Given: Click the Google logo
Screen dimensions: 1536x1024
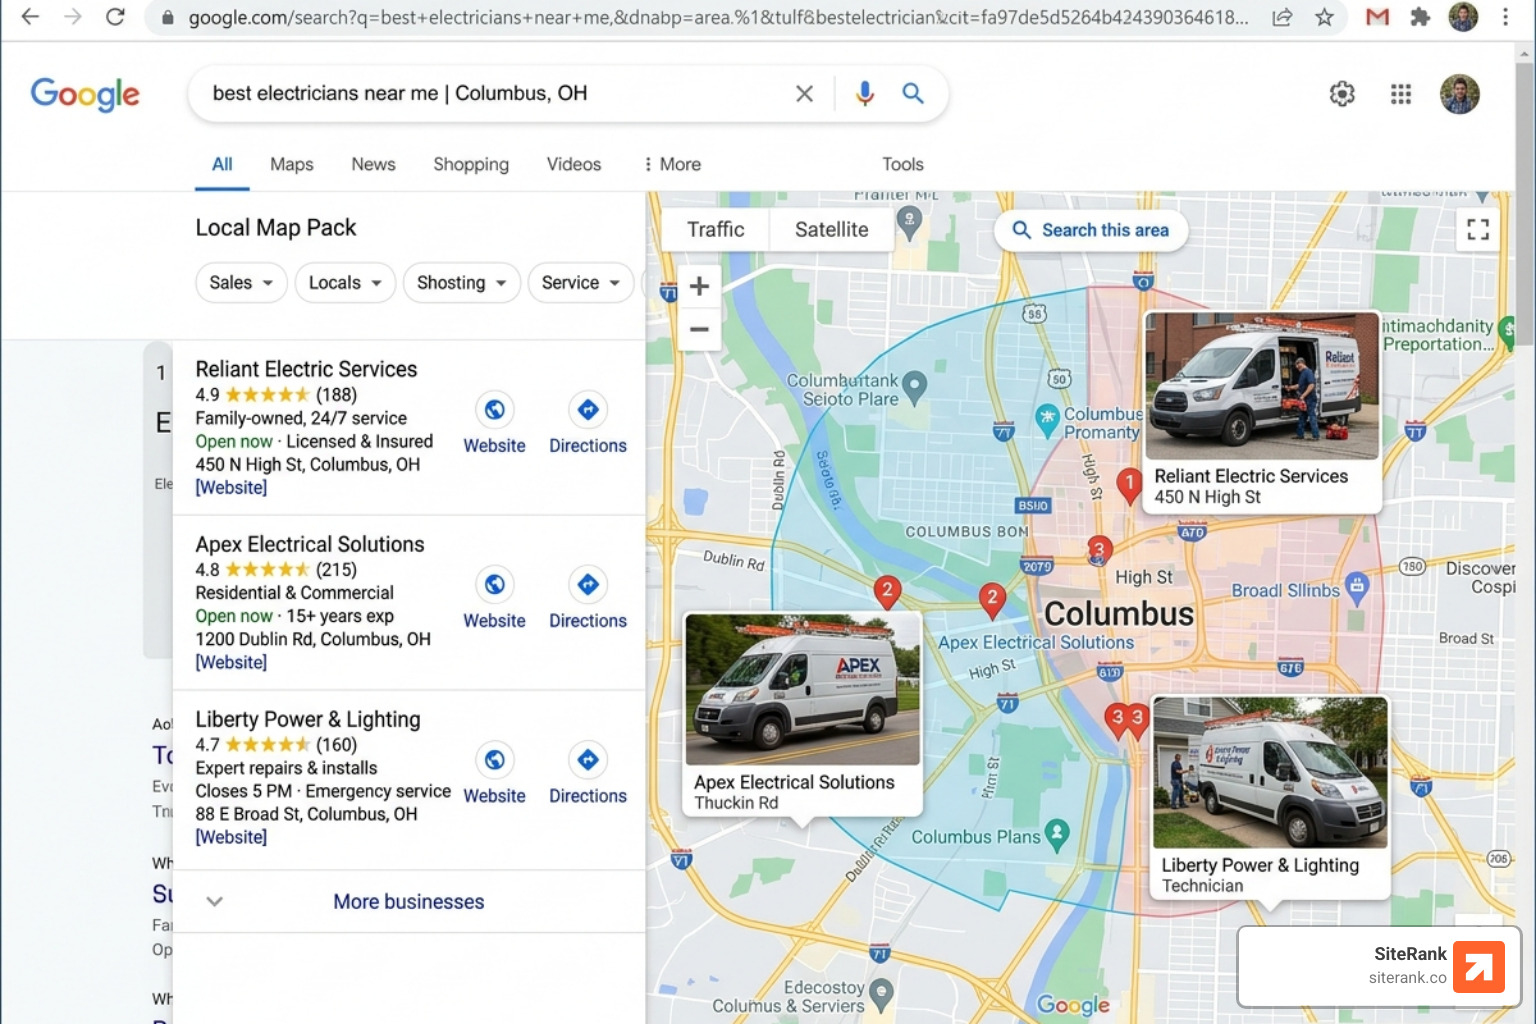Looking at the screenshot, I should point(85,94).
